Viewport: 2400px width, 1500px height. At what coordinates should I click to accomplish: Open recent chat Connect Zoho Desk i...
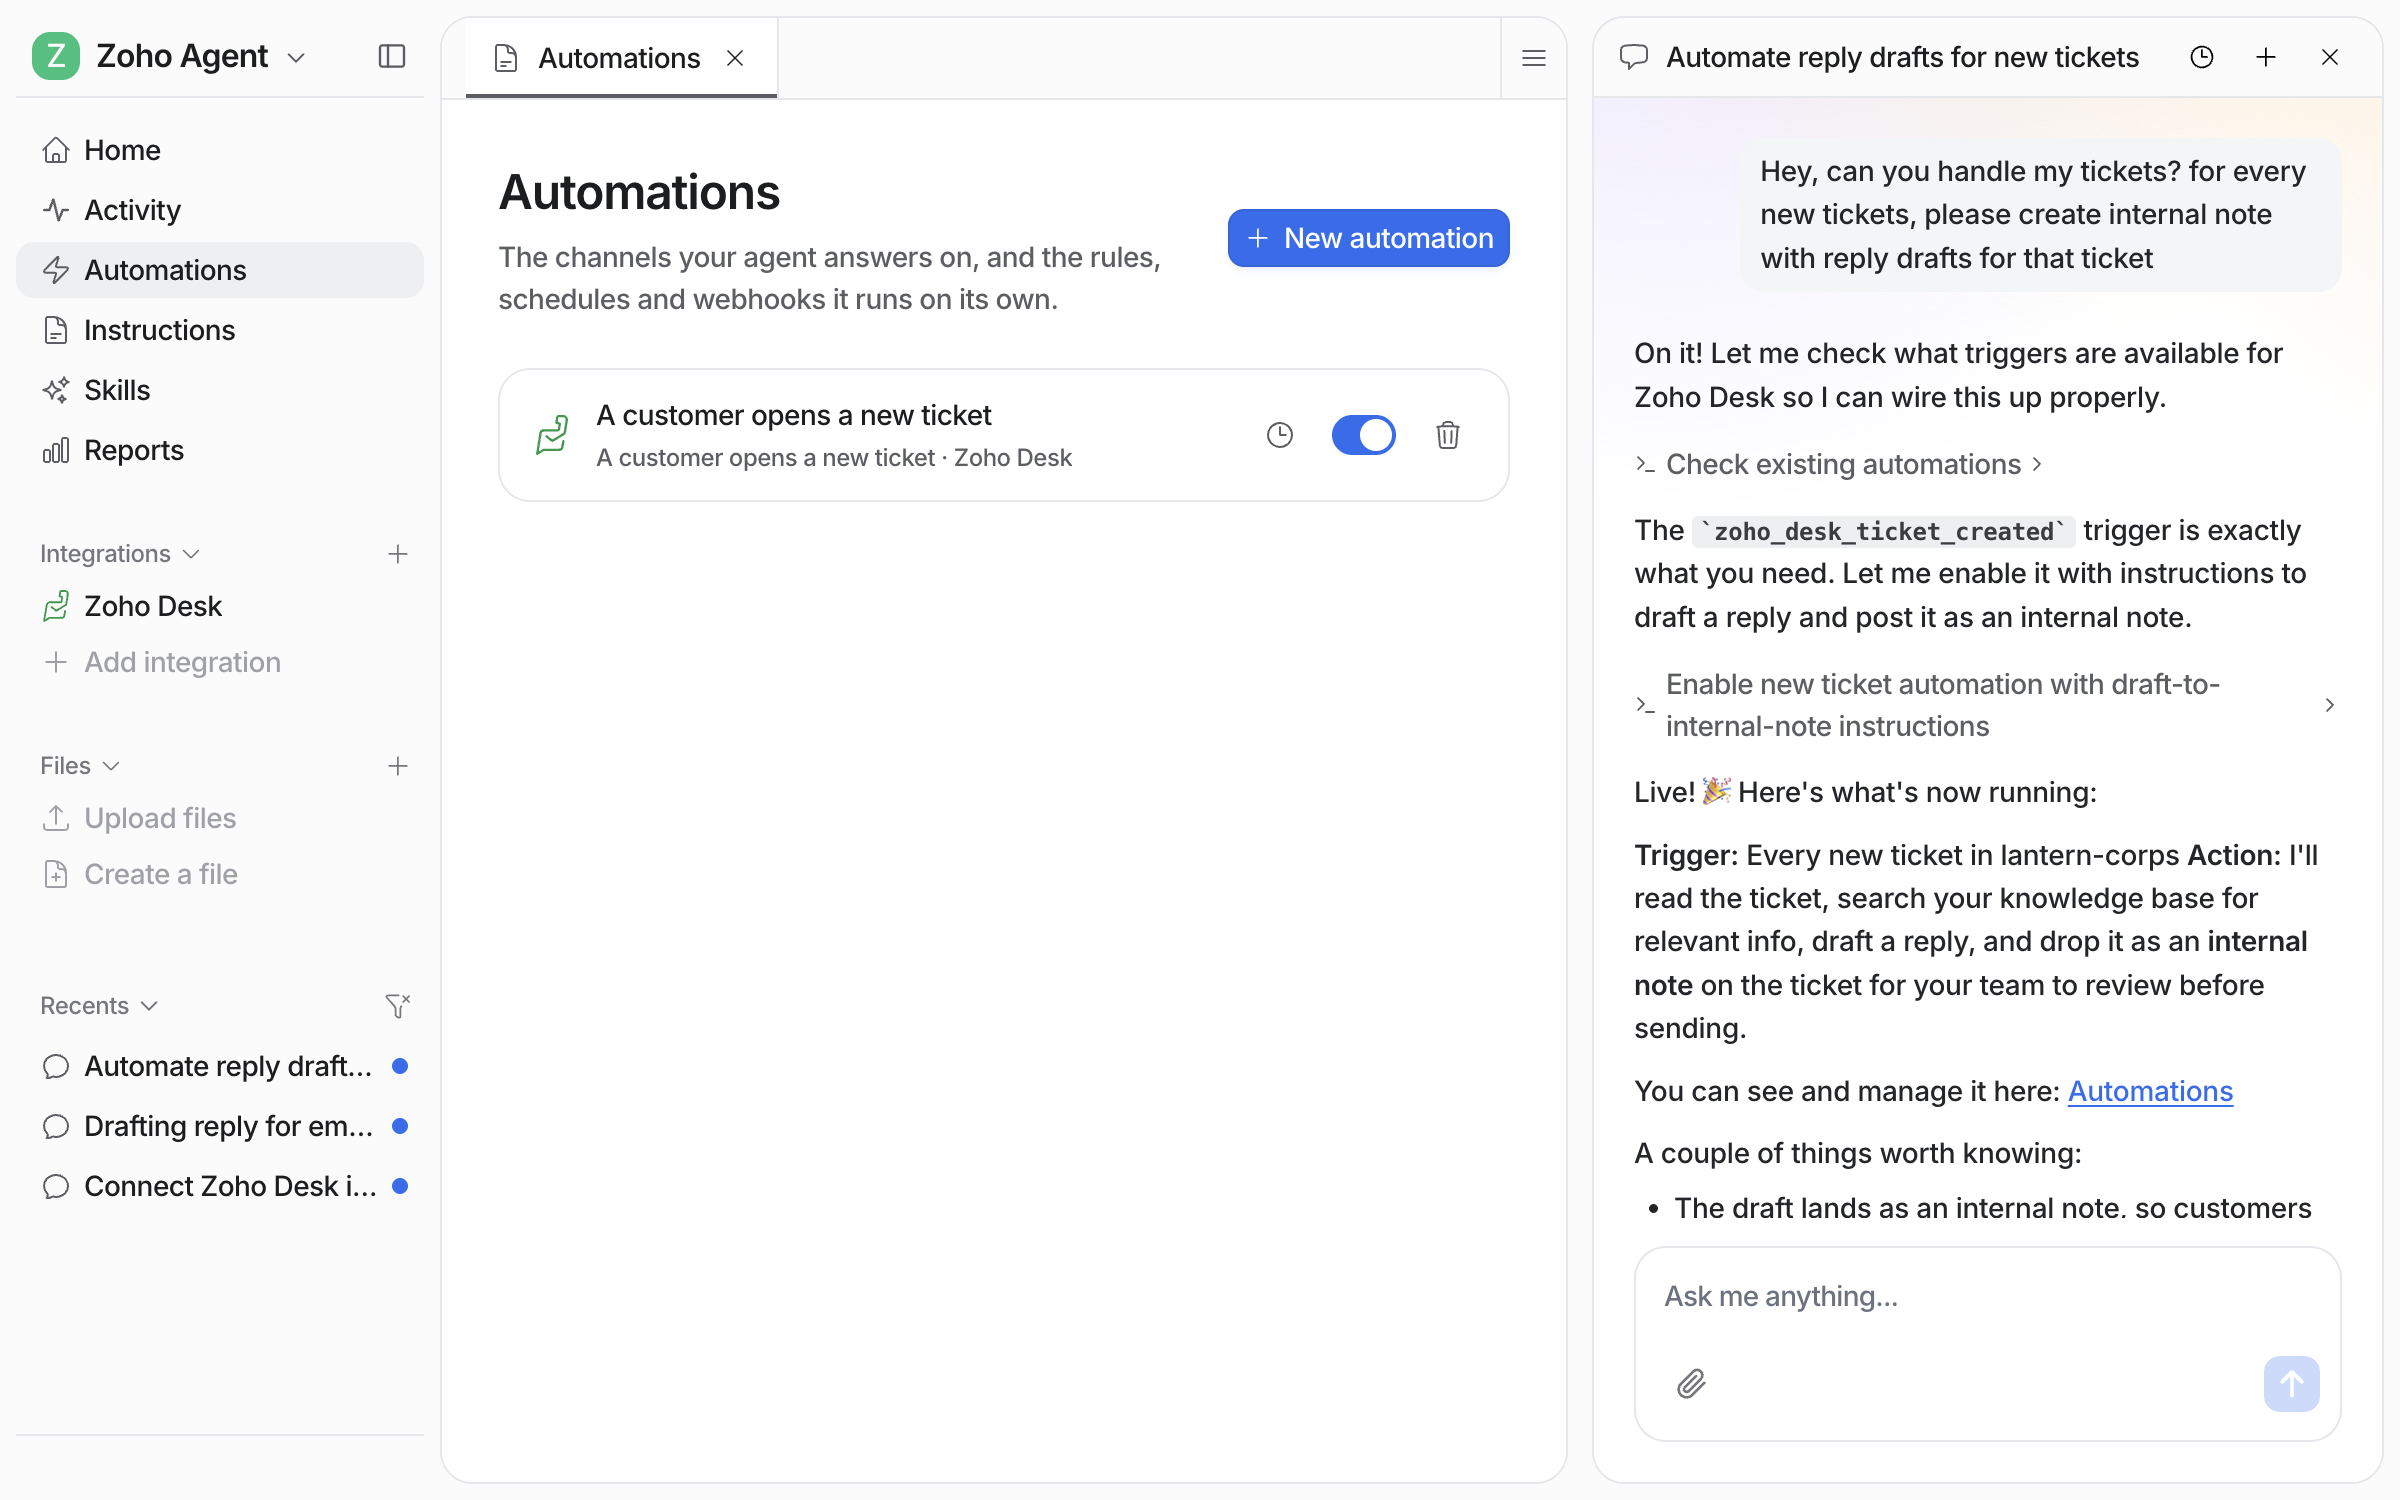tap(220, 1186)
